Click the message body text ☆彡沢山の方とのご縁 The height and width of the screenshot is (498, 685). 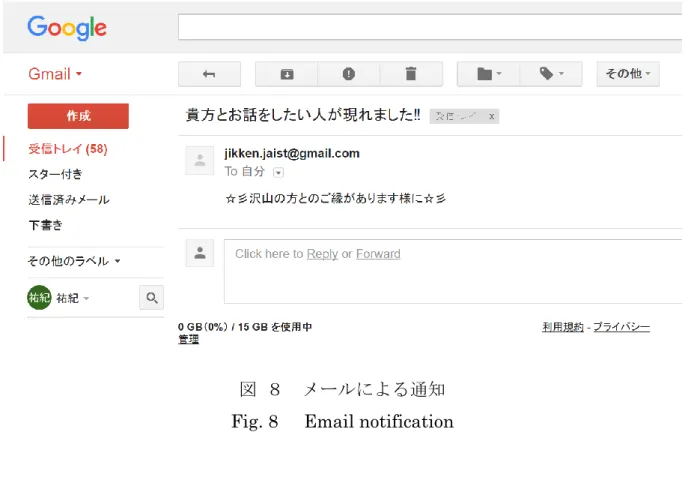(336, 199)
